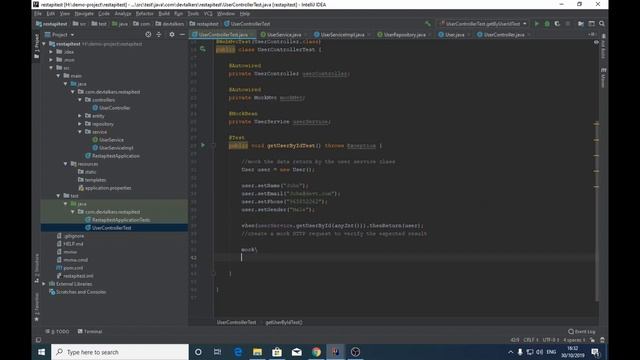Run the selected test configuration
Viewport: 640px width, 360px height.
click(x=537, y=24)
